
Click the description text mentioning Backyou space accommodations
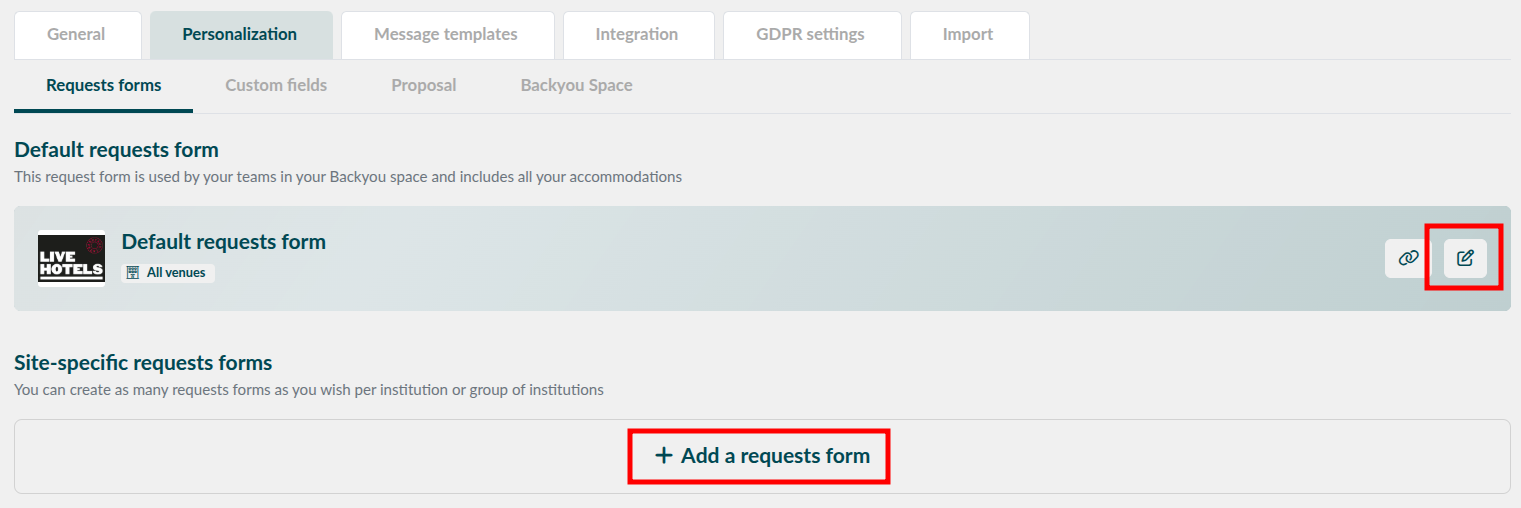tap(348, 177)
